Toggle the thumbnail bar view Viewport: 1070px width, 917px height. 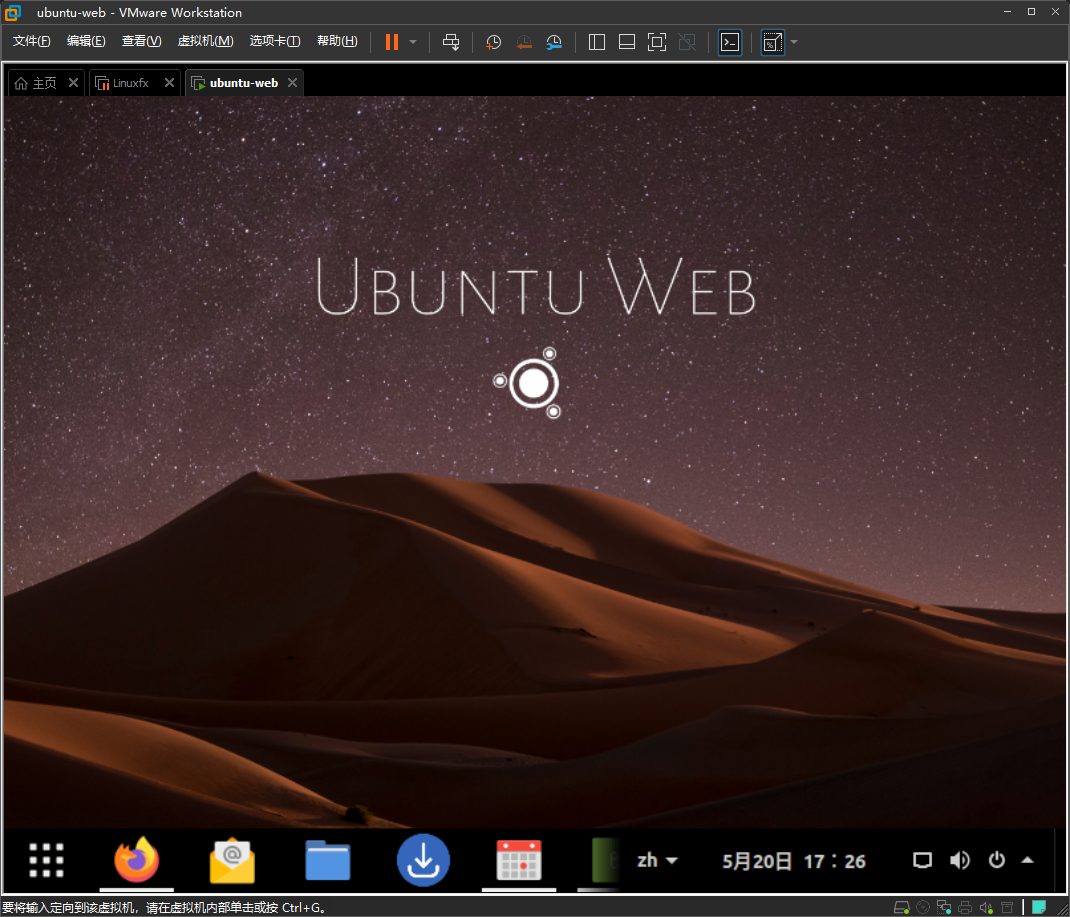[627, 42]
